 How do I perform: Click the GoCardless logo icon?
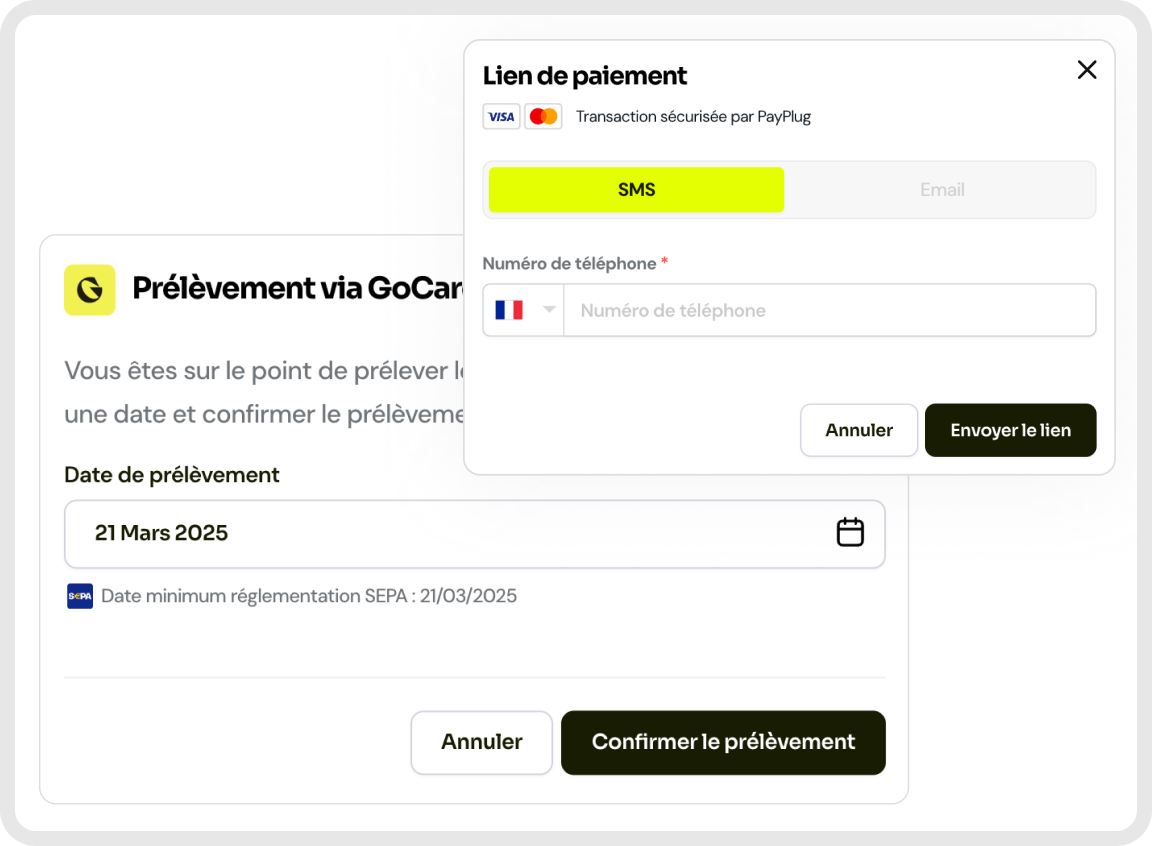(x=90, y=290)
